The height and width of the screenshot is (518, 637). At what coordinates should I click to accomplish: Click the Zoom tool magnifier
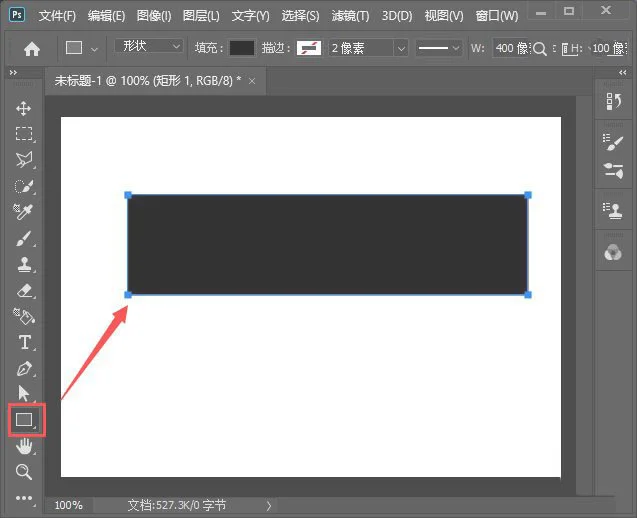coord(24,472)
